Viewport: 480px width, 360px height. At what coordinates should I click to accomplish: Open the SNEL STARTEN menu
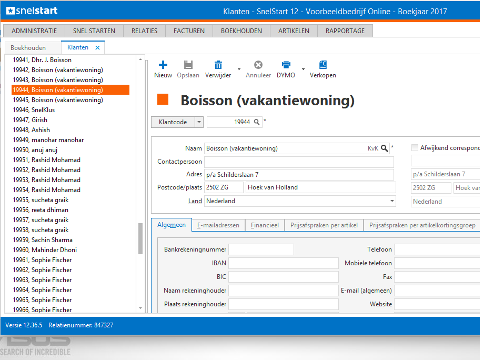point(94,31)
